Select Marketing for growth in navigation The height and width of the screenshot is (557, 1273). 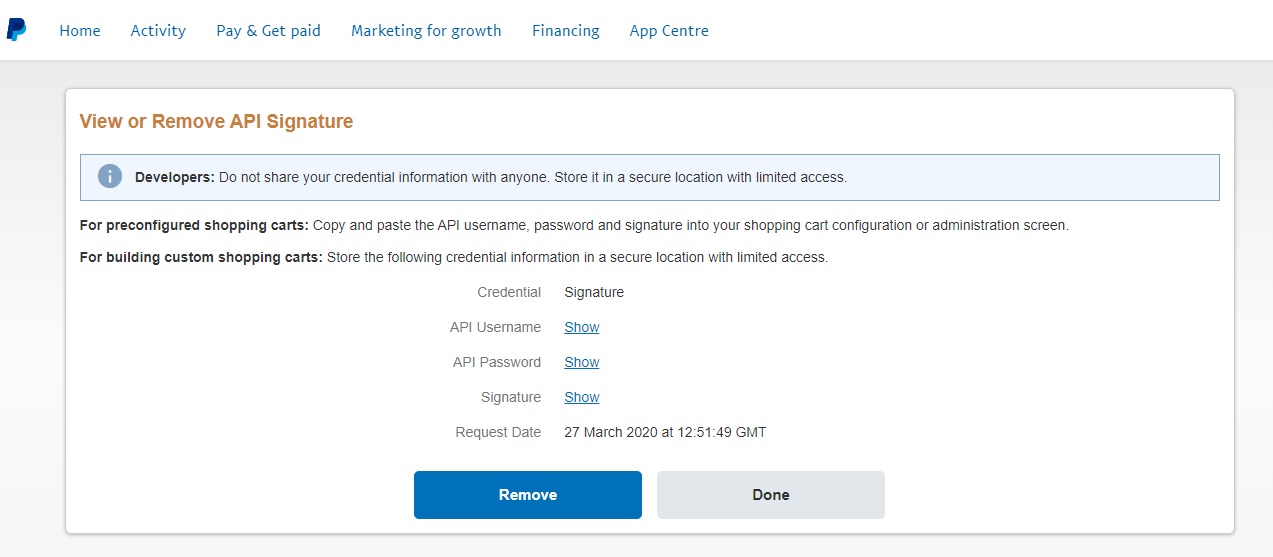(x=426, y=31)
